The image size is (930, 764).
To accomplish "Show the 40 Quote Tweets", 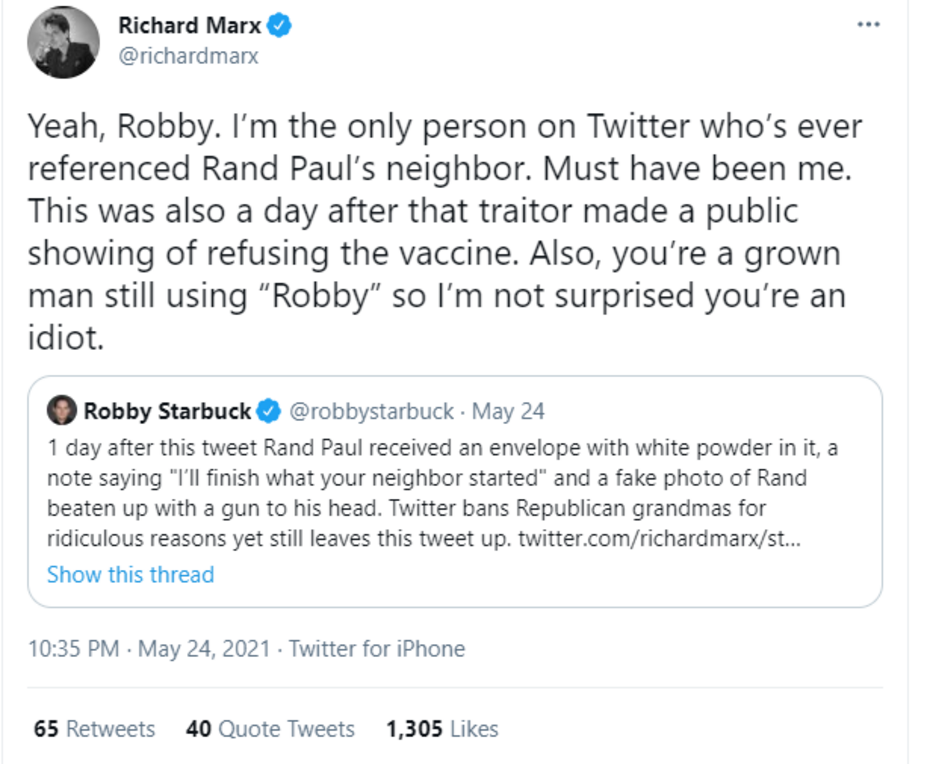I will click(x=270, y=729).
